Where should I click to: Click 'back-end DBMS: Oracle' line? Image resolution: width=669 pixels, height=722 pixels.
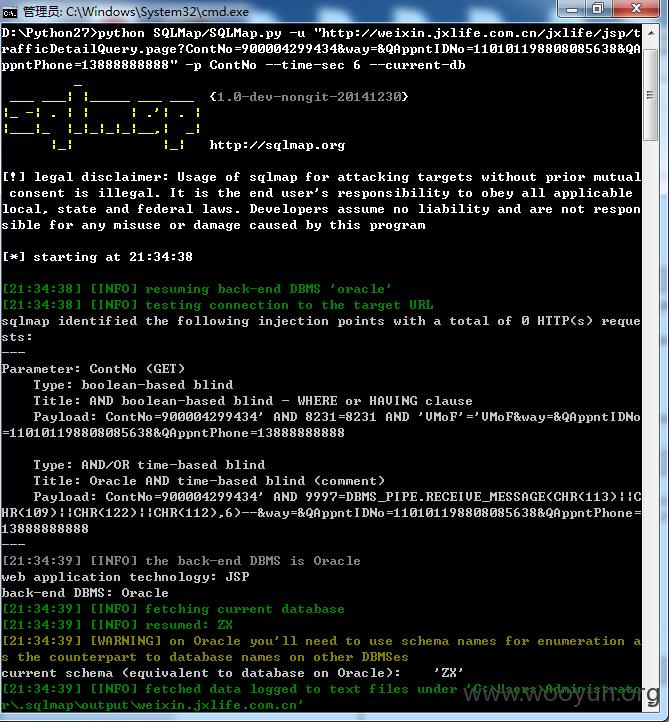click(85, 593)
